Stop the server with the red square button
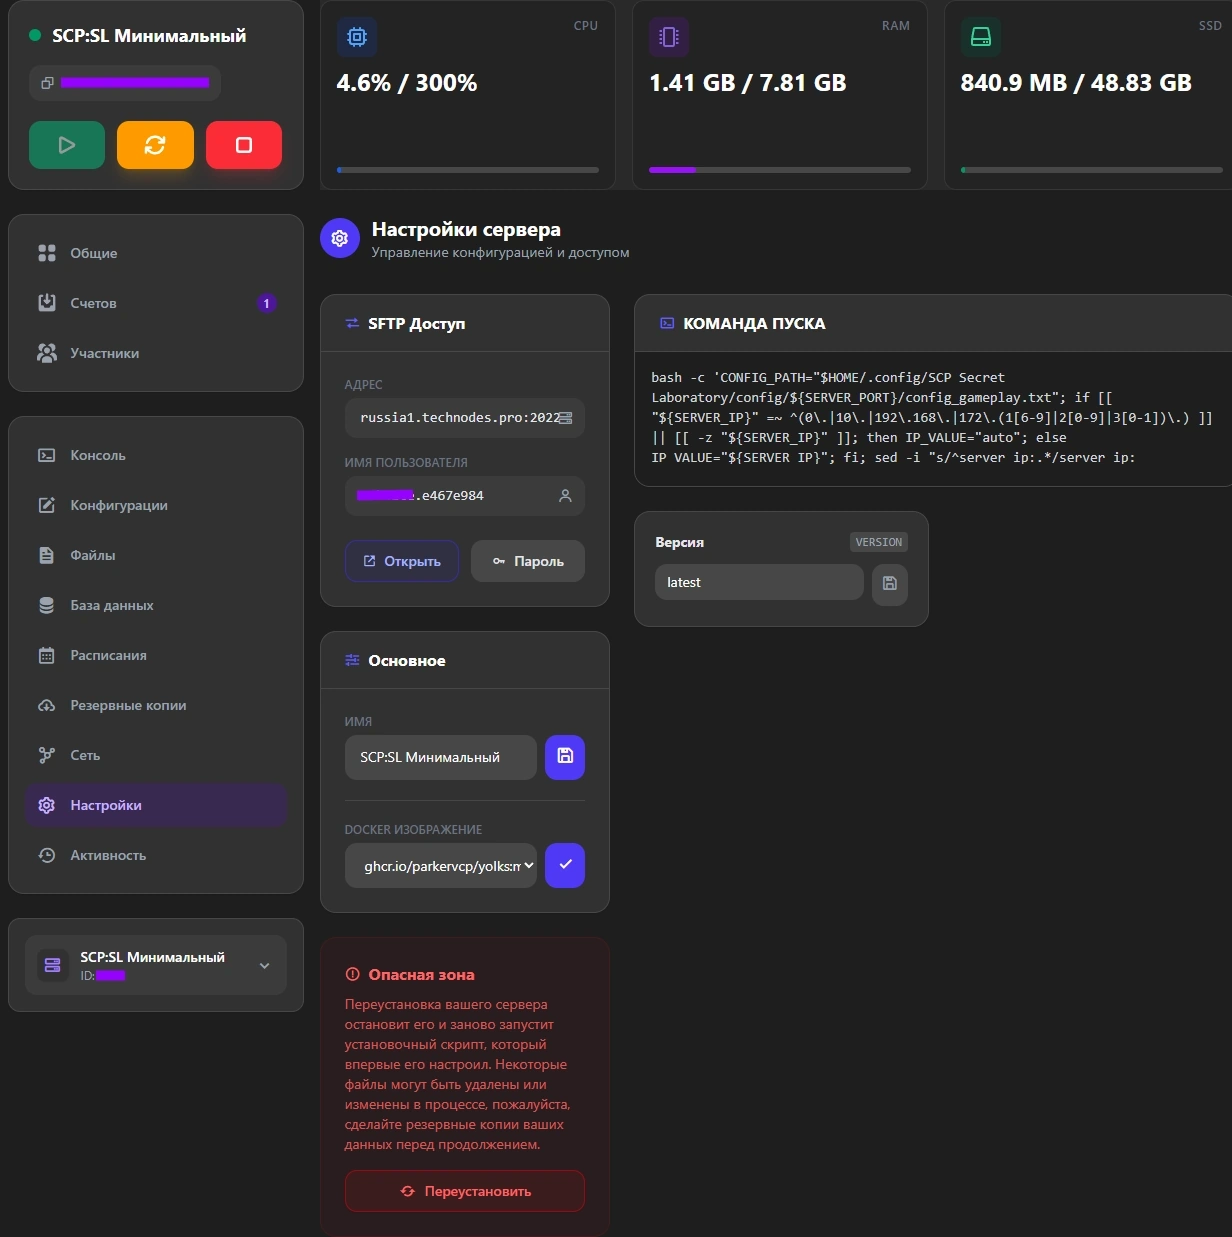 pyautogui.click(x=244, y=145)
